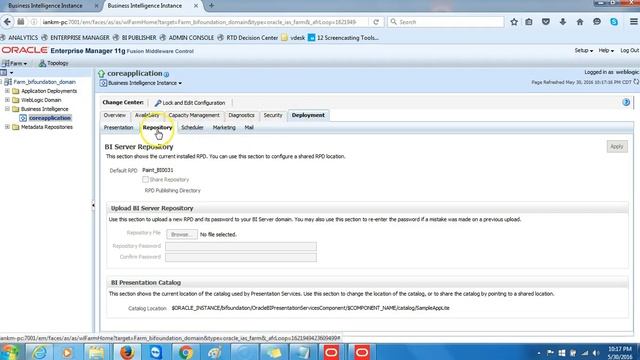Click the first Oracle red icon on the taskbar

[331, 352]
